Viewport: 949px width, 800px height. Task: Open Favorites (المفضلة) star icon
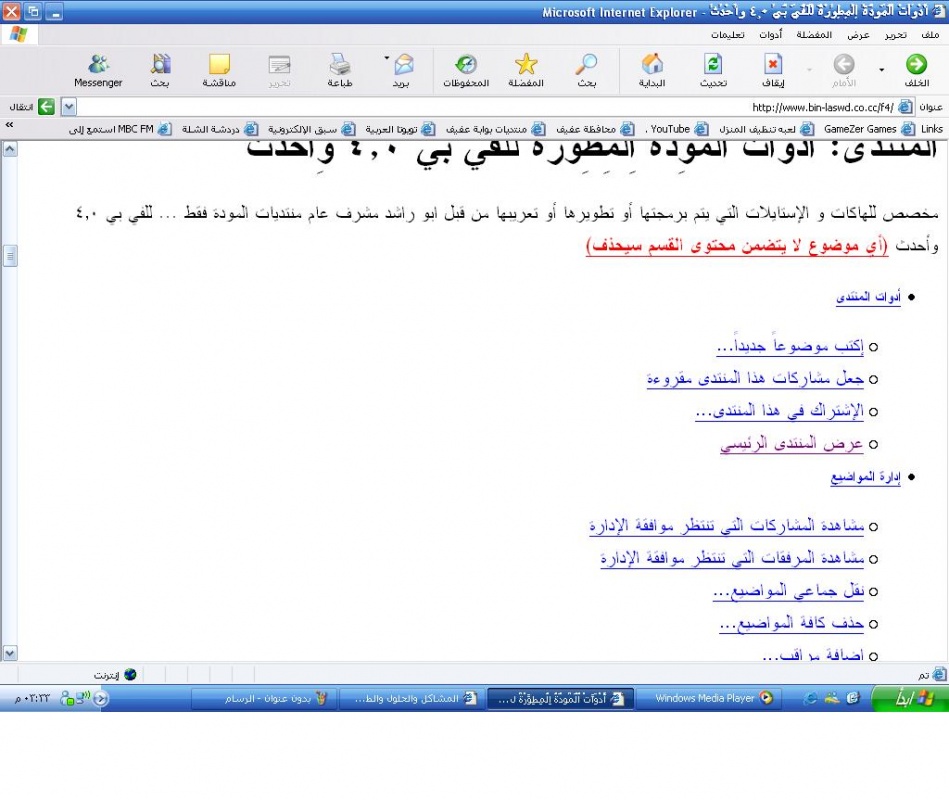526,66
